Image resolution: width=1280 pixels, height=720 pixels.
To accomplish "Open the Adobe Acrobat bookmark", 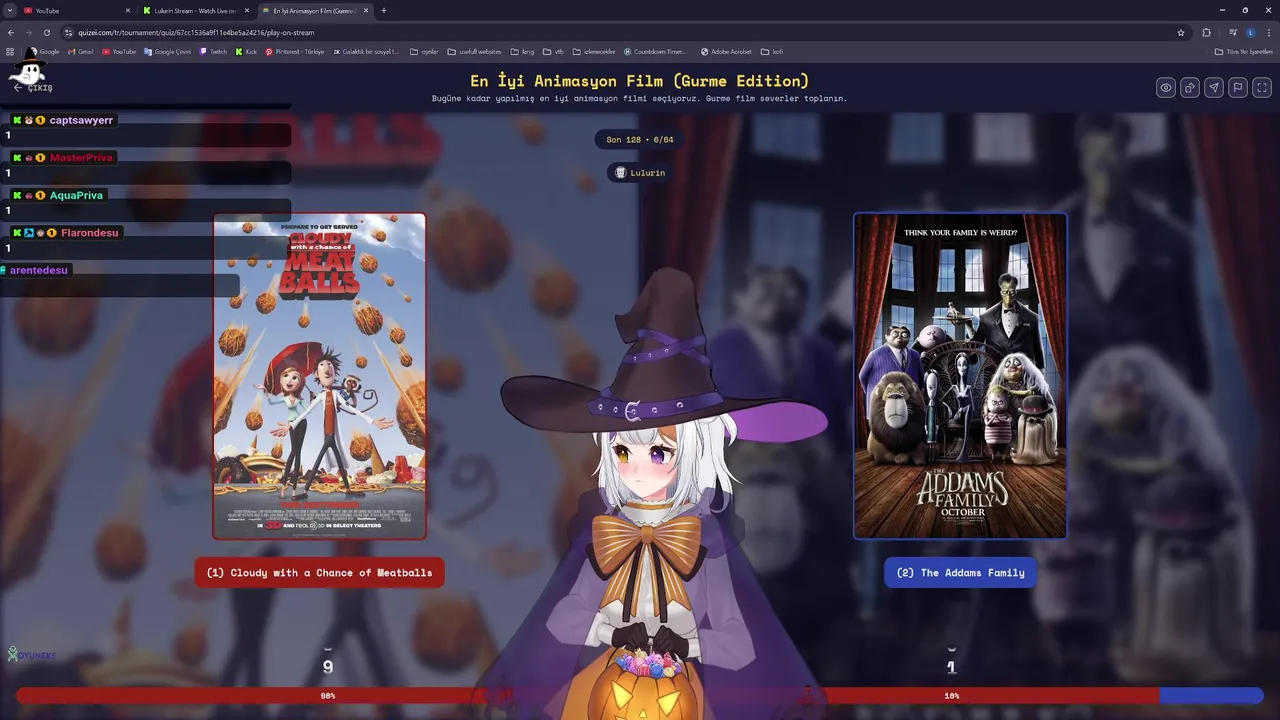I will point(726,51).
